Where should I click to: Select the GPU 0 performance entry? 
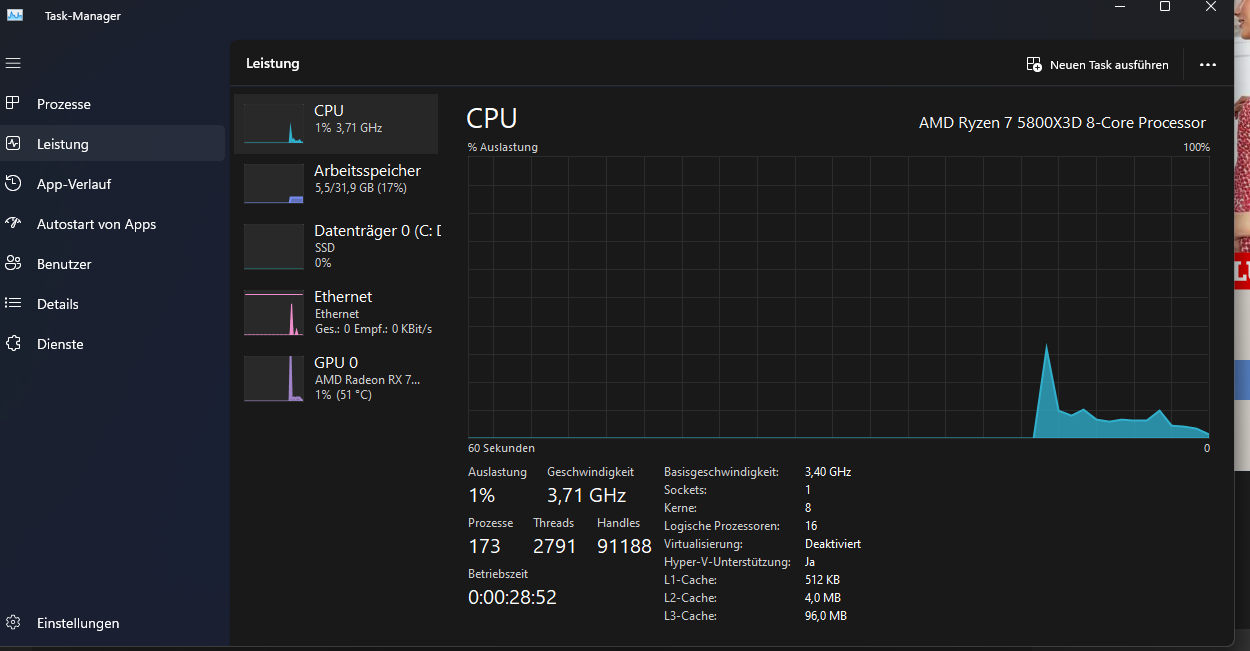click(x=336, y=378)
